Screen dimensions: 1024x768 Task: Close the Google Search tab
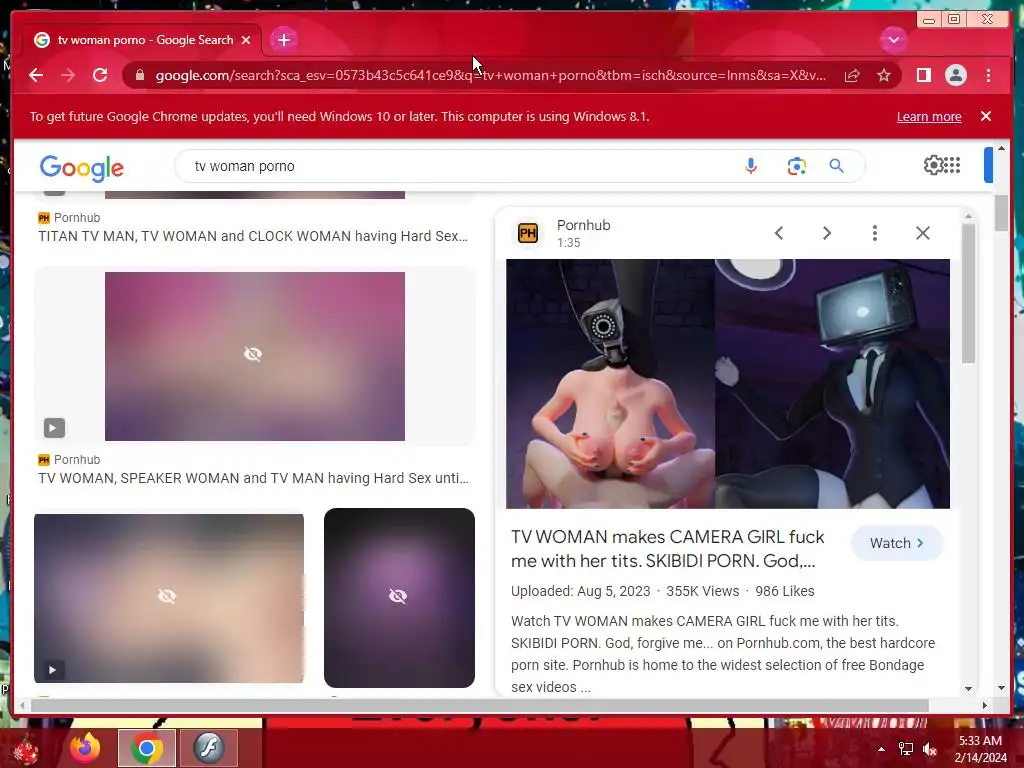246,40
